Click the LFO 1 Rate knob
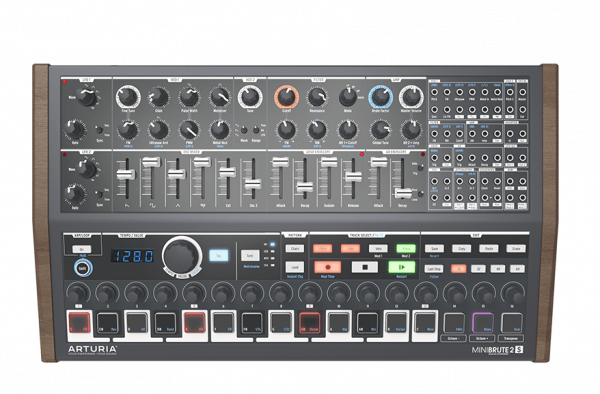Viewport: 600px width, 394px height. tap(74, 129)
